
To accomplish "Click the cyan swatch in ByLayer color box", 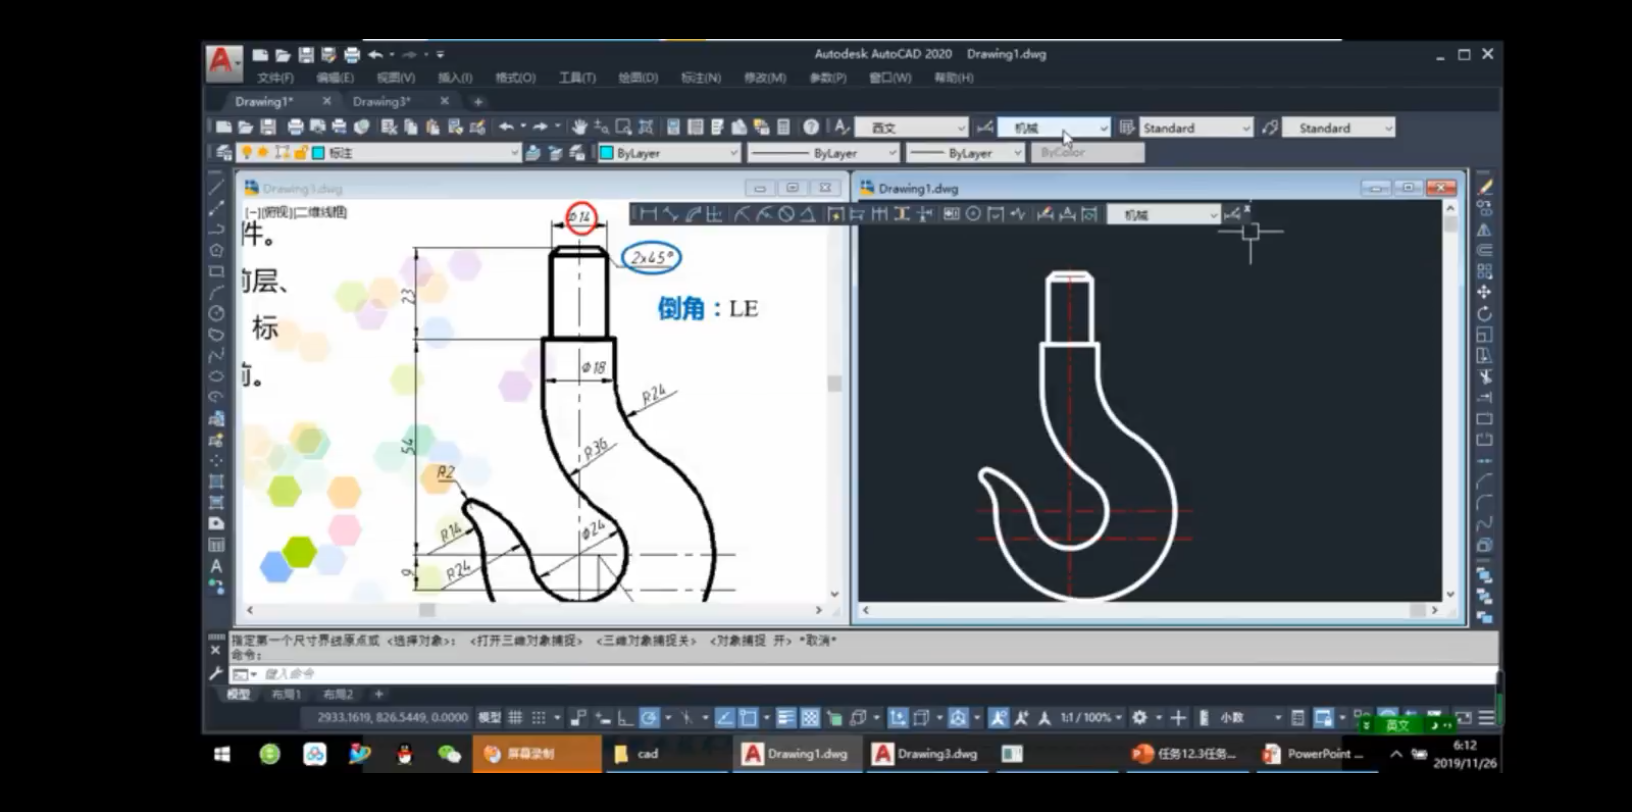I will tap(606, 153).
